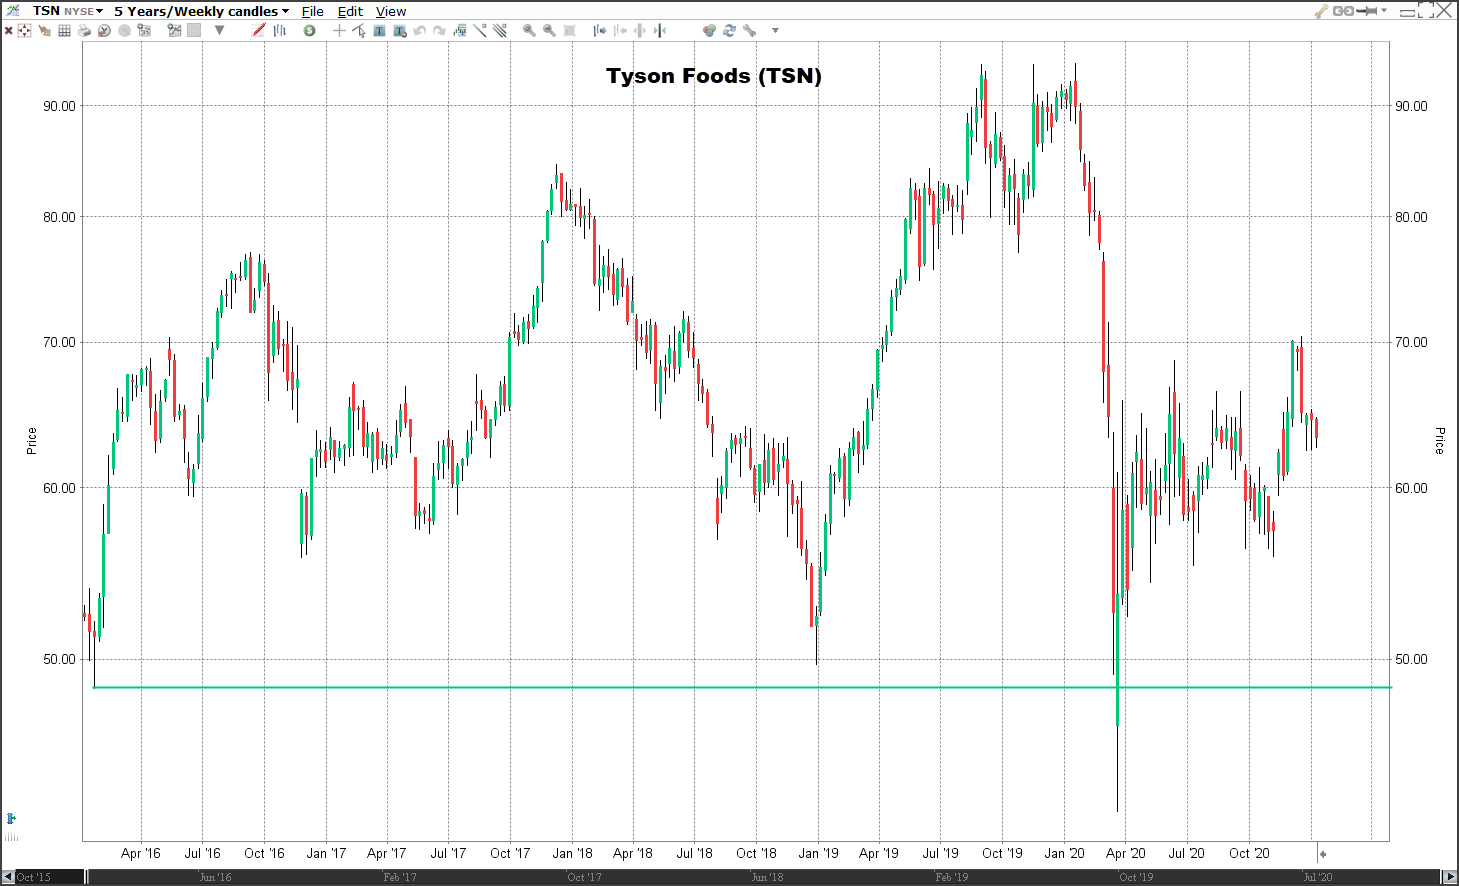Click the undo arrow icon

(420, 31)
